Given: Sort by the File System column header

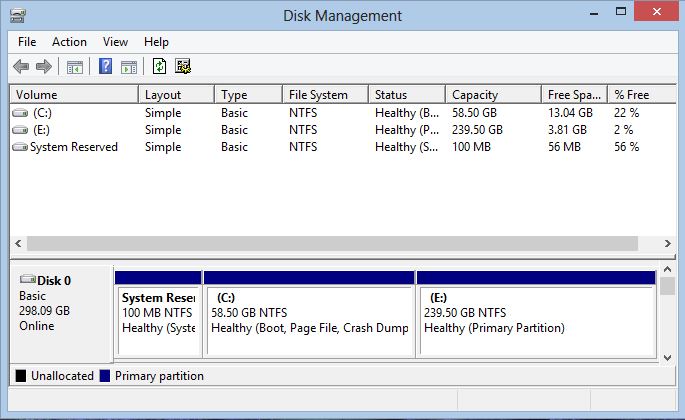Looking at the screenshot, I should click(325, 95).
